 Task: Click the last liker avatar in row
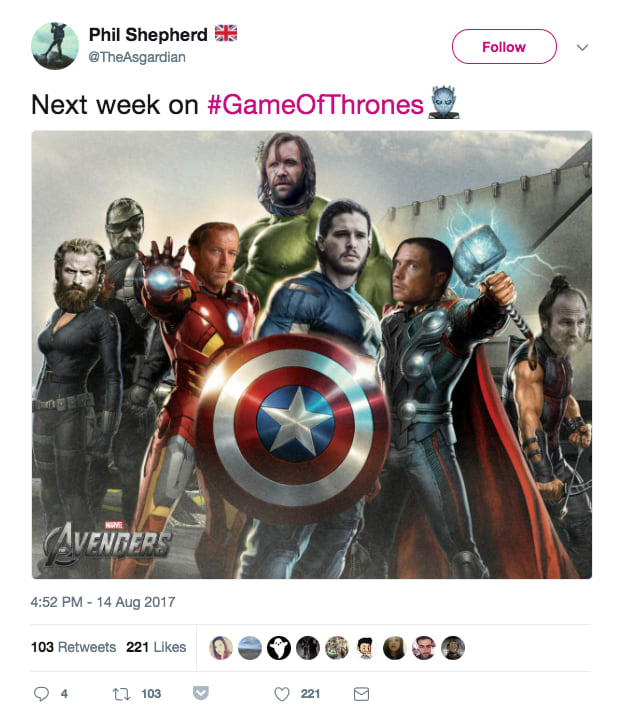[452, 648]
